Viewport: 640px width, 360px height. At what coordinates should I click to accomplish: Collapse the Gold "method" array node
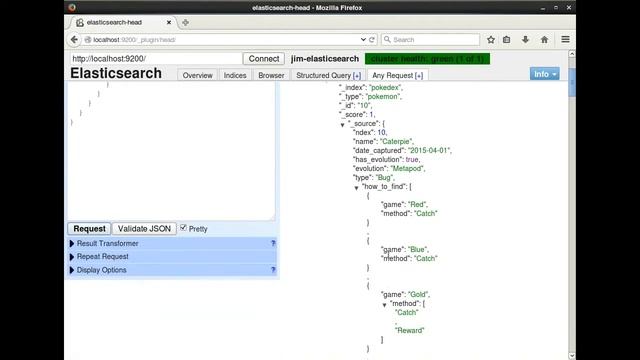tap(384, 305)
